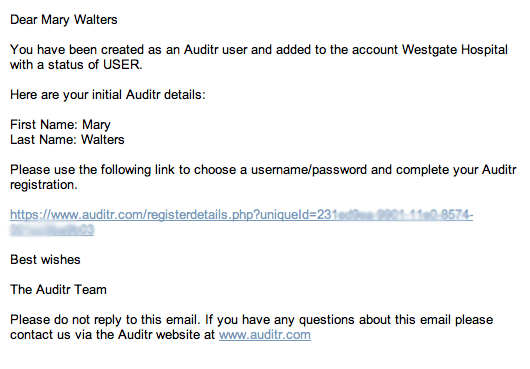Click the word 'registration.' below username/password sentence
The width and height of the screenshot is (530, 369).
point(44,185)
